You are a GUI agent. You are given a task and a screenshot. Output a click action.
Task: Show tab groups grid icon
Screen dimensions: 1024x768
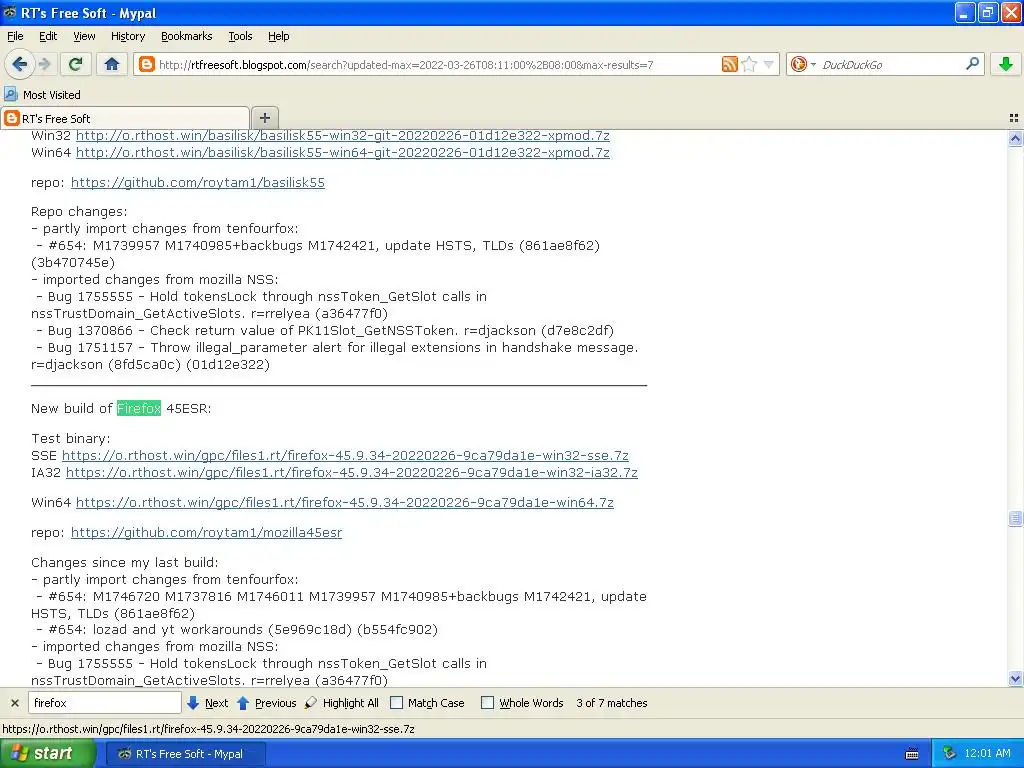click(1014, 118)
